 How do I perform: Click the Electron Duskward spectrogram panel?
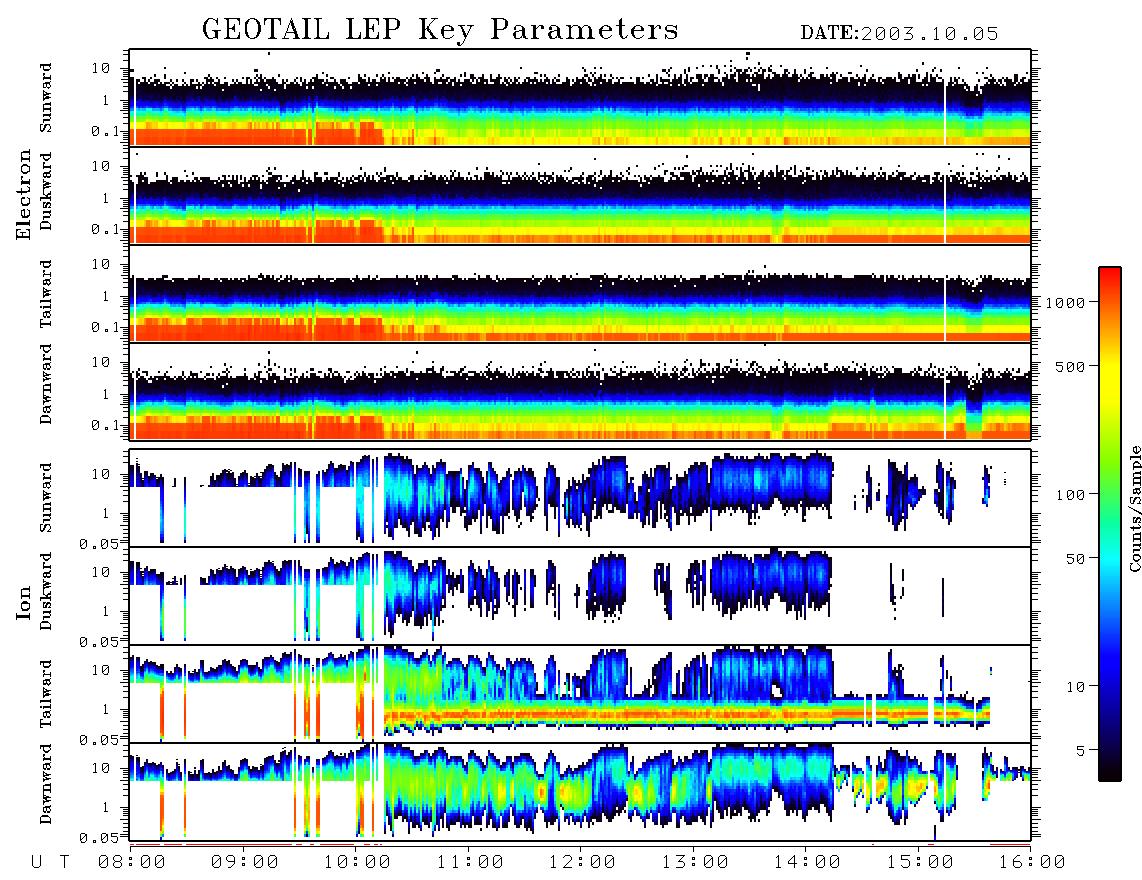pyautogui.click(x=580, y=195)
